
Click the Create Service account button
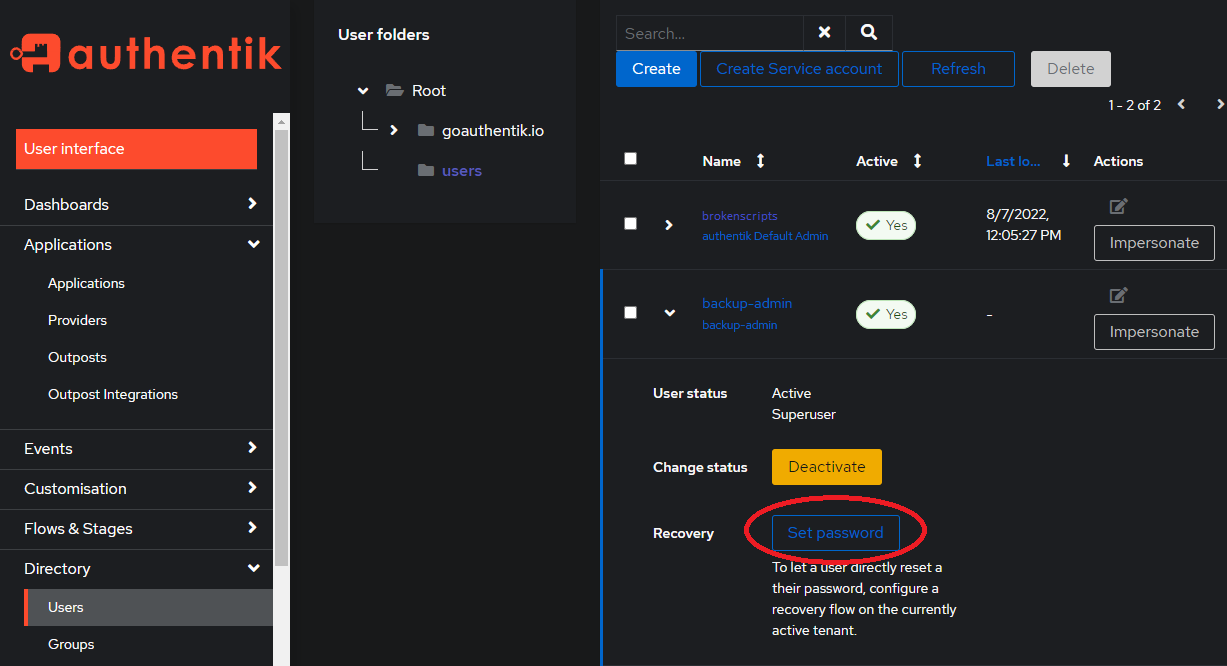pos(799,69)
